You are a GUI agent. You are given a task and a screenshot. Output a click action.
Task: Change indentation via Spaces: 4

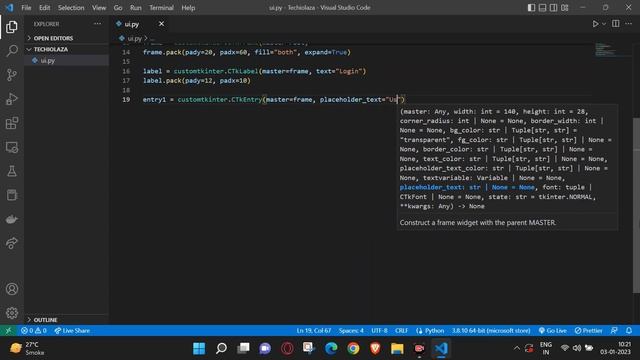pyautogui.click(x=351, y=331)
